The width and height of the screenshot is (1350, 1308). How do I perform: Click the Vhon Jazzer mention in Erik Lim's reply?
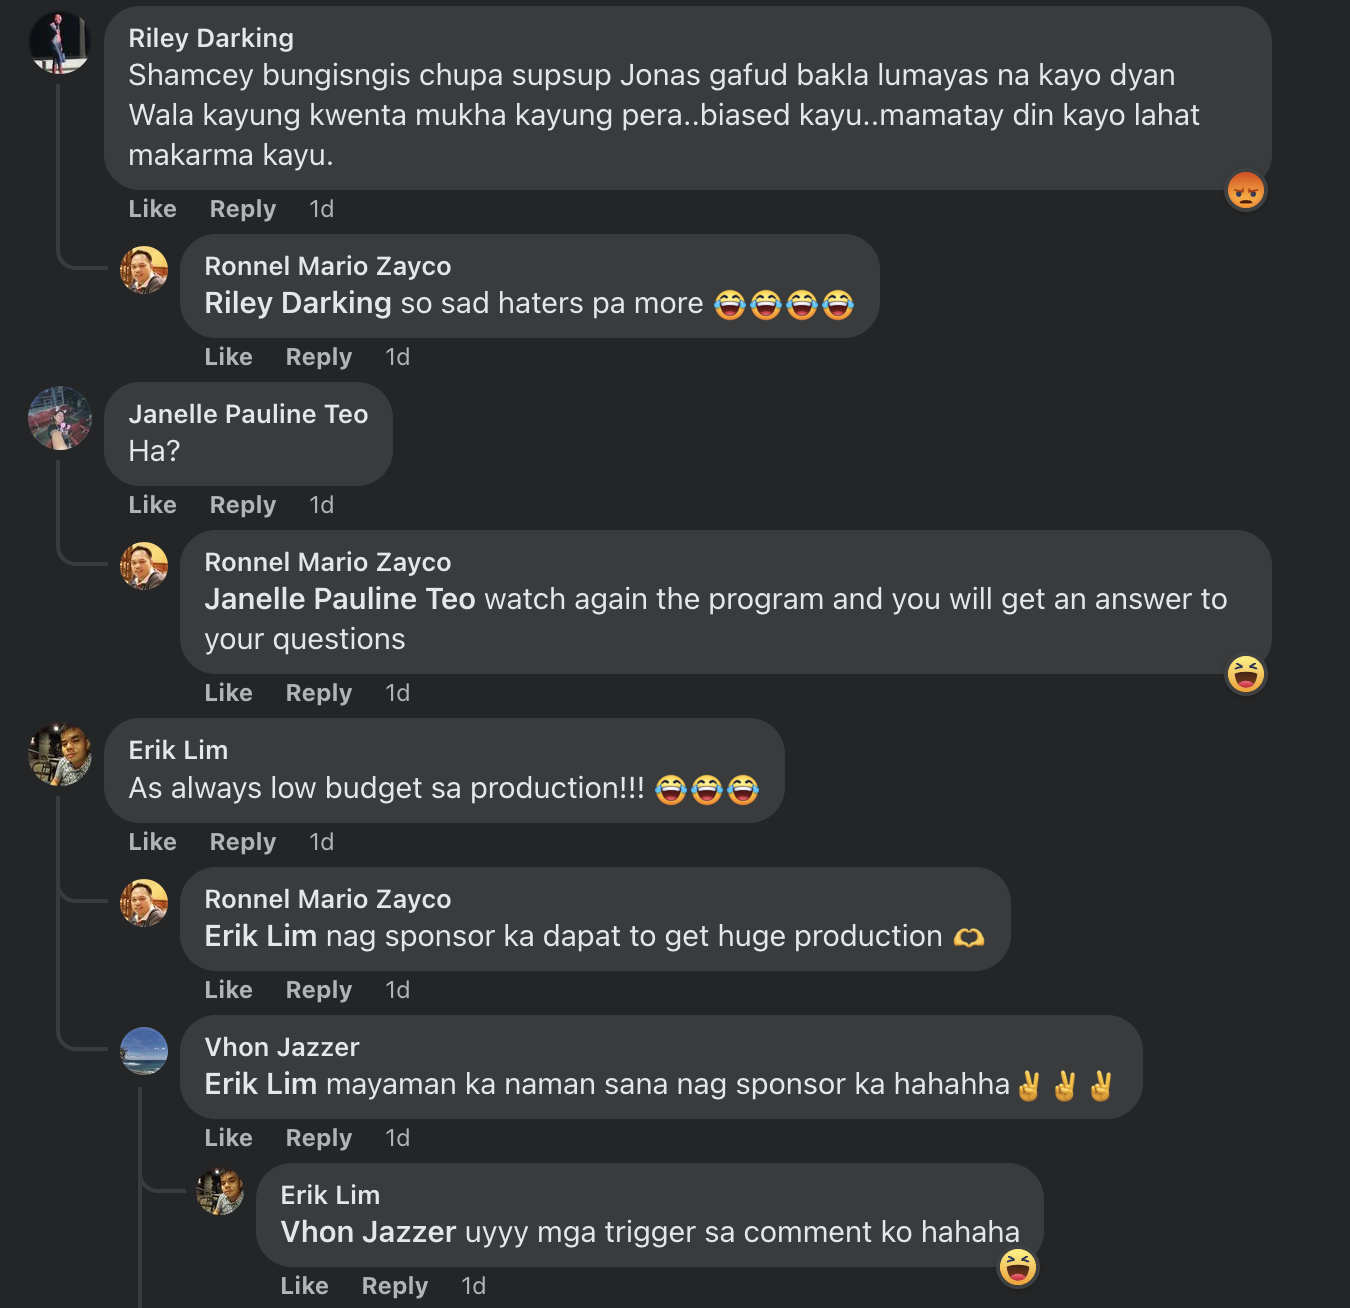[x=368, y=1232]
